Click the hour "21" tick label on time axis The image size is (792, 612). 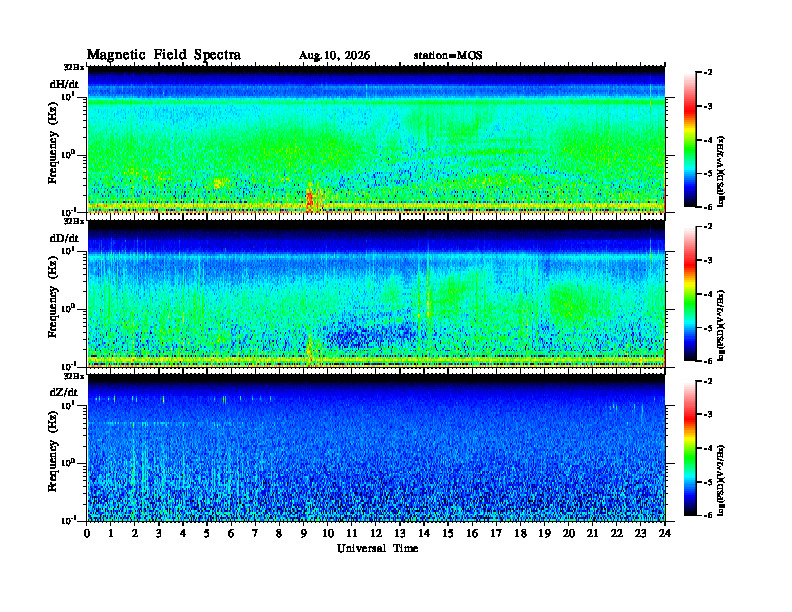(592, 533)
